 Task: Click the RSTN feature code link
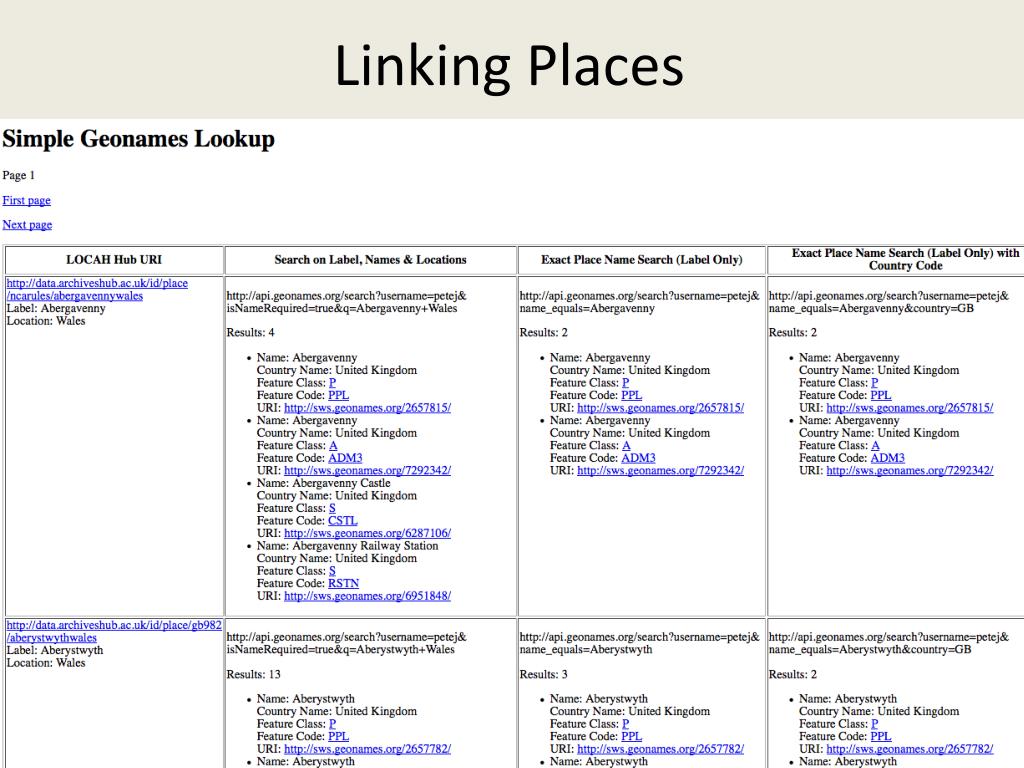[x=343, y=583]
